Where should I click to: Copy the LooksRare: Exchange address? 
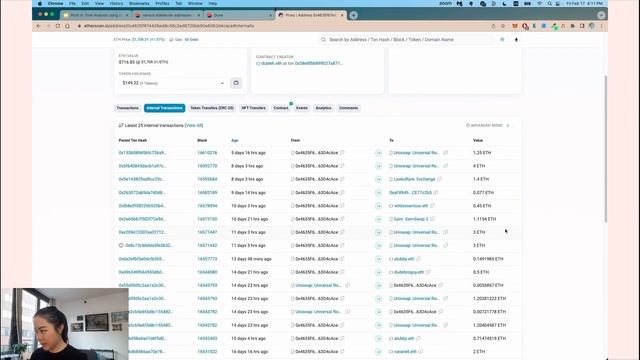coord(439,179)
